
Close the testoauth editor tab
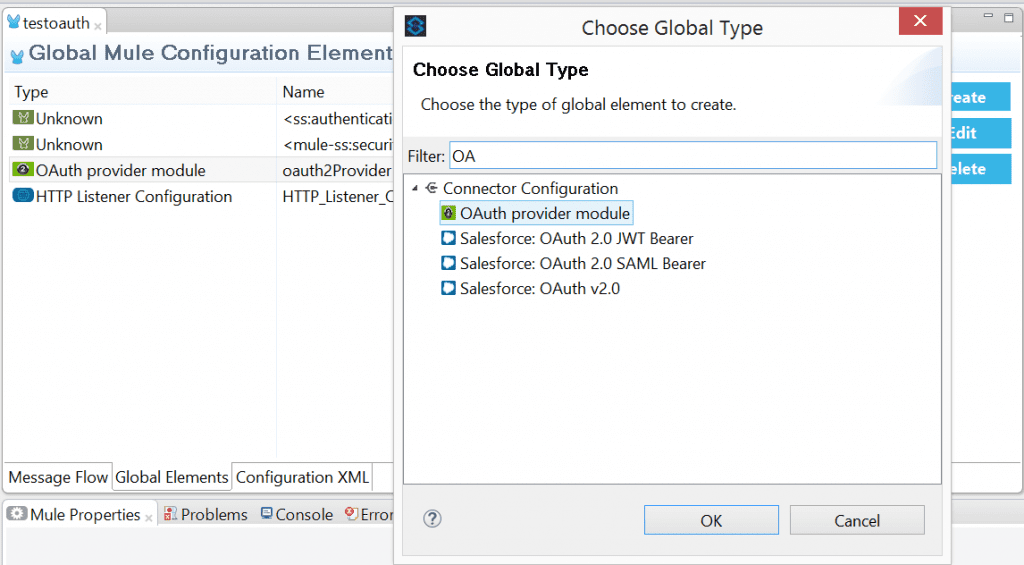pos(98,27)
